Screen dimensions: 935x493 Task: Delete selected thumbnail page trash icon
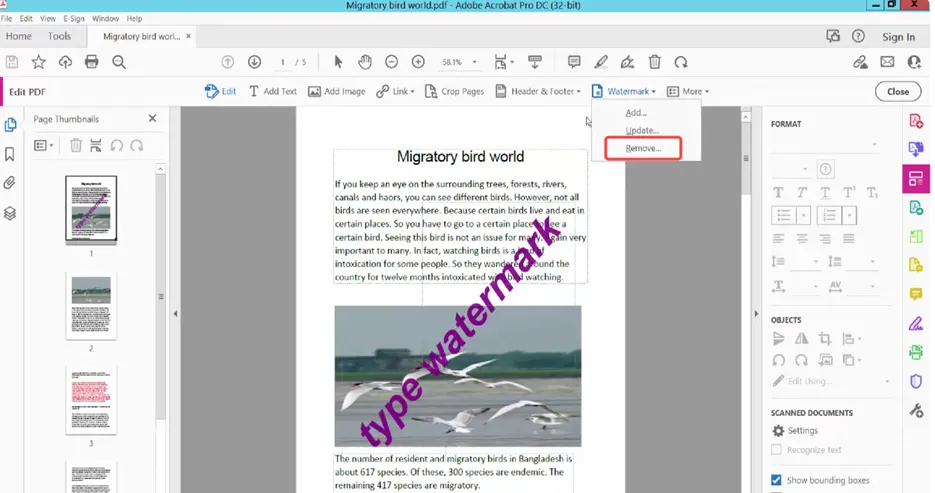(x=76, y=145)
